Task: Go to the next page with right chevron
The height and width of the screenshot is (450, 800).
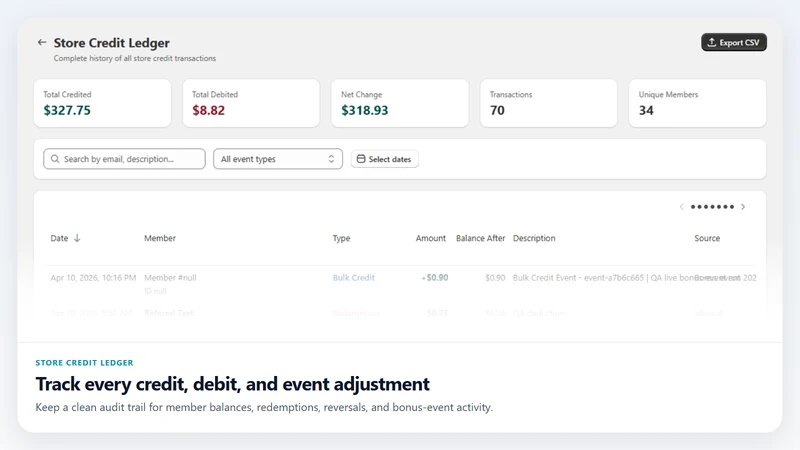Action: coord(743,207)
